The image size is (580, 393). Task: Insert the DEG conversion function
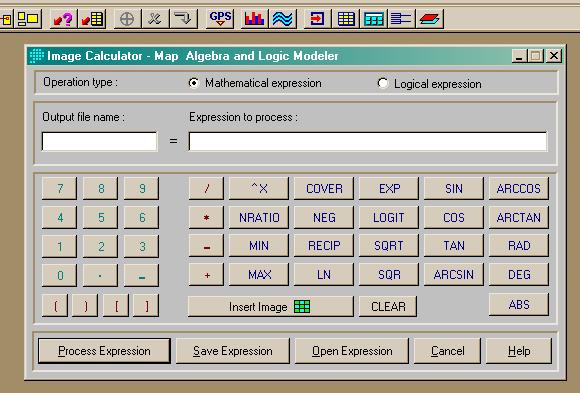(x=519, y=275)
